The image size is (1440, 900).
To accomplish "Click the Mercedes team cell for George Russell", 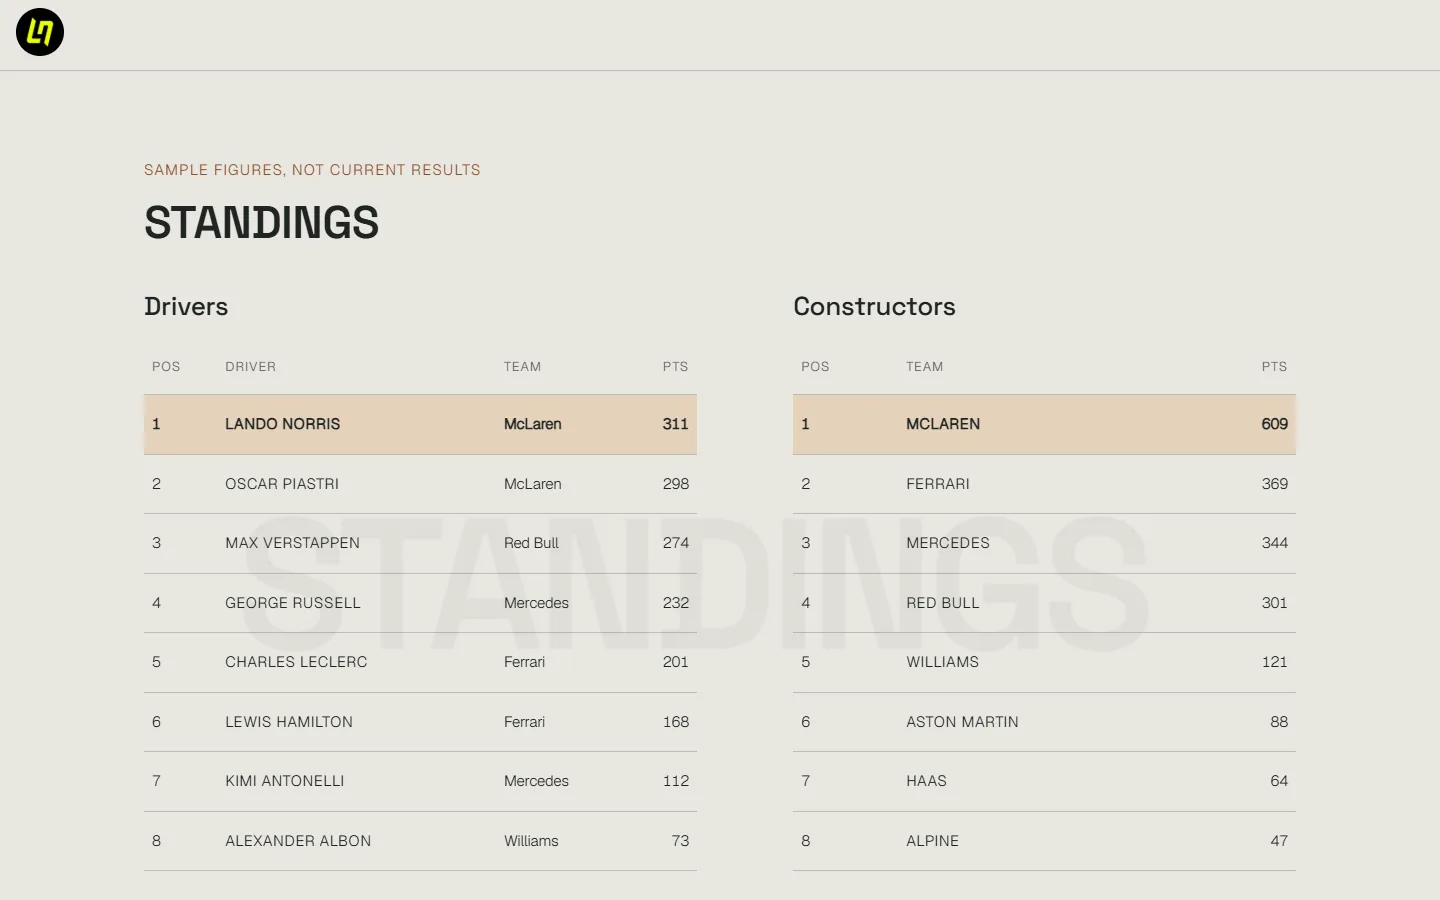I will click(536, 603).
